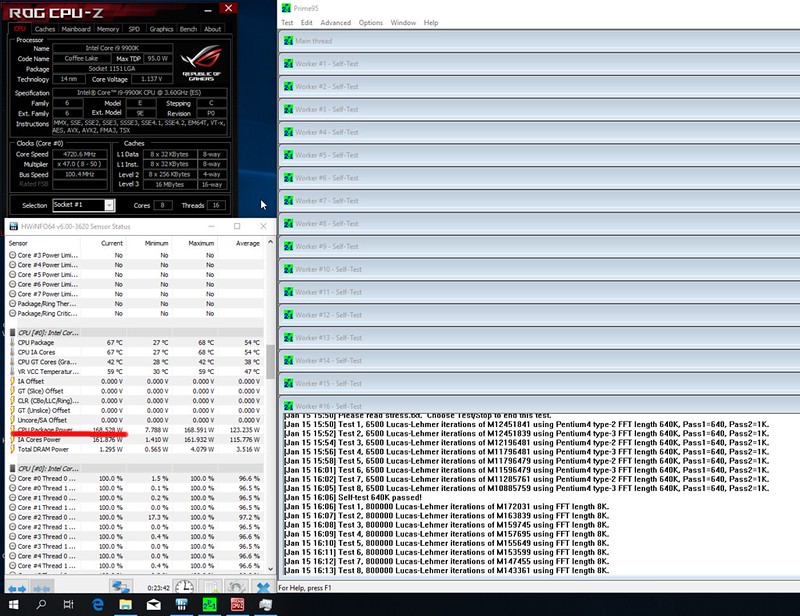Open File Explorer from the taskbar
The width and height of the screenshot is (800, 616).
(x=126, y=606)
